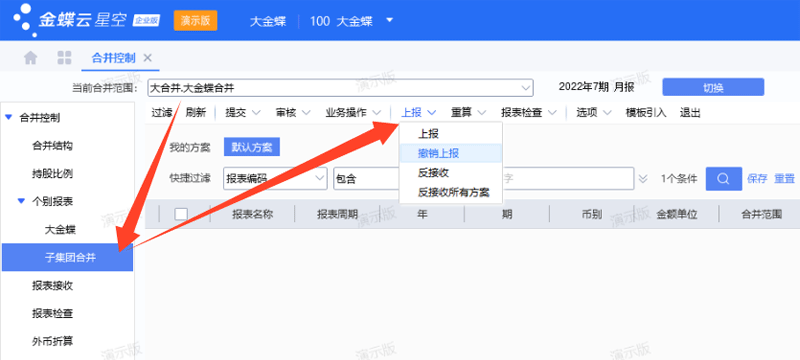This screenshot has height=360, width=800.
Task: Click the 过滤 toolbar item
Action: pos(161,113)
